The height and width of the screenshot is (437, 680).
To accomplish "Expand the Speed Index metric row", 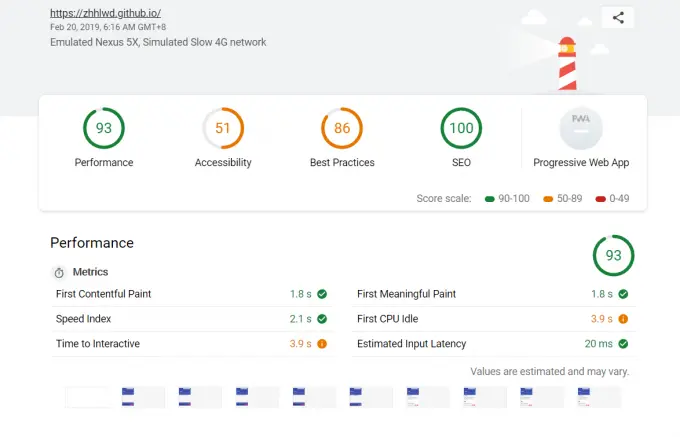I will click(x=192, y=319).
